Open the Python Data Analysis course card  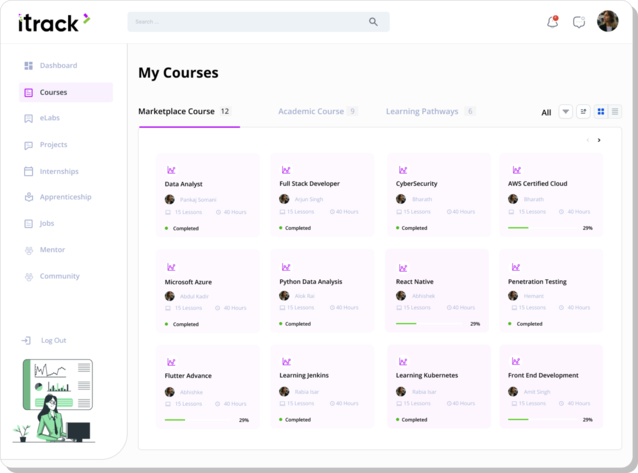322,291
